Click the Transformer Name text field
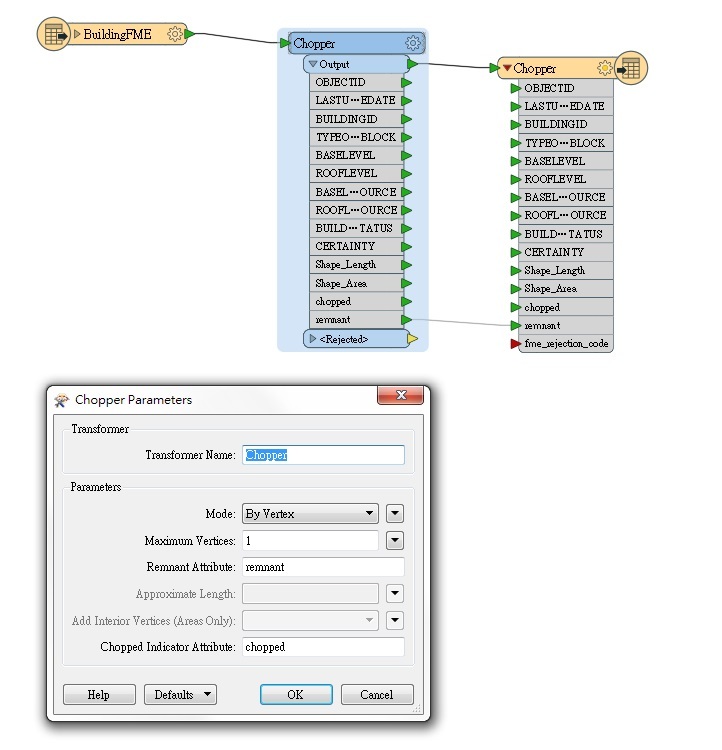The height and width of the screenshot is (750, 722). tap(323, 455)
